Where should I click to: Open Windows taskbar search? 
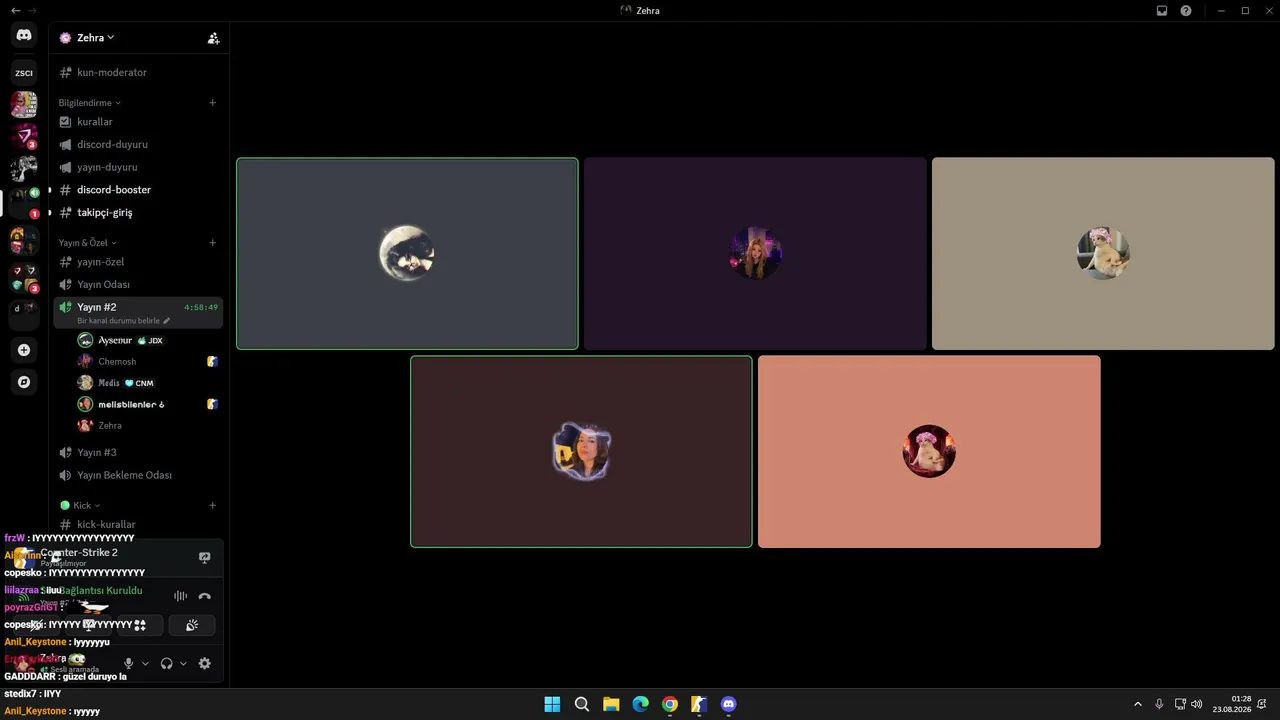(x=582, y=704)
